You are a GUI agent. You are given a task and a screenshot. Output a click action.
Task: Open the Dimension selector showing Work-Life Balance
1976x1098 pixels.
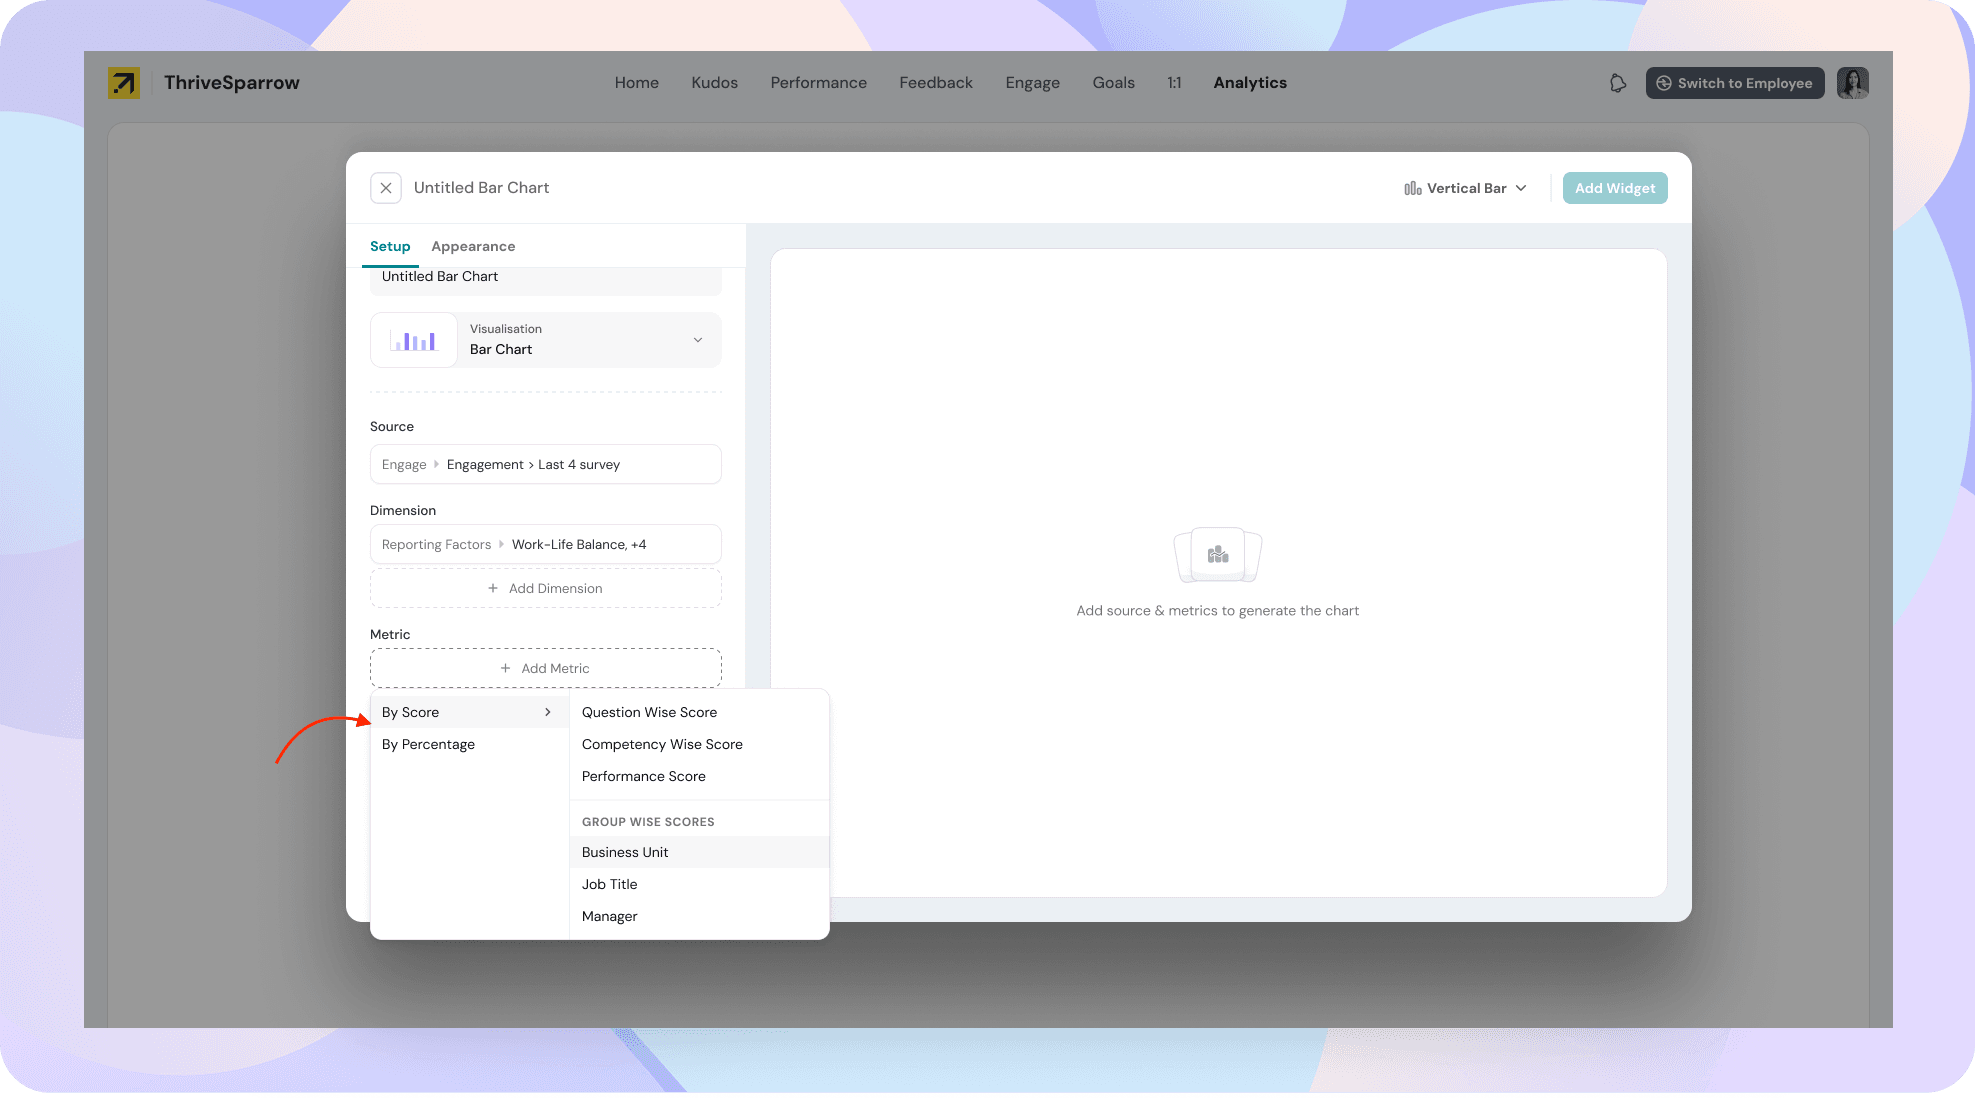(x=546, y=544)
